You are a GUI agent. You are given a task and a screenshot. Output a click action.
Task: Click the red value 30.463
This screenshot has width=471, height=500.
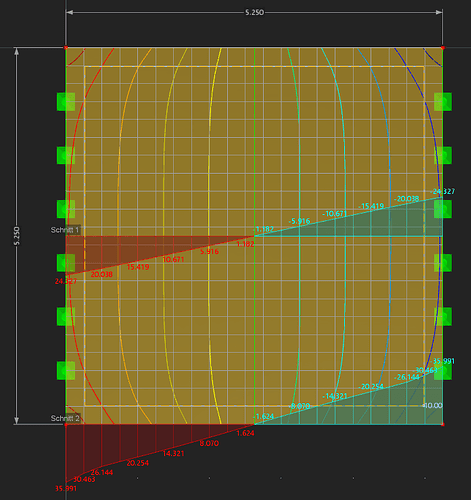84,479
